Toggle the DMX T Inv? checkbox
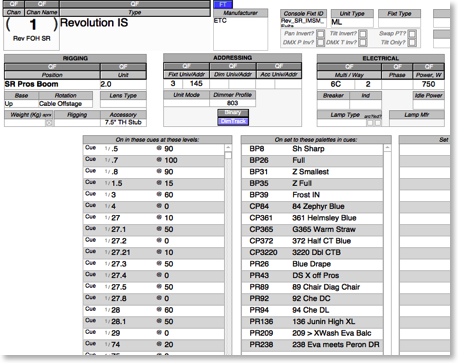This screenshot has width=458, height=363. click(x=363, y=42)
